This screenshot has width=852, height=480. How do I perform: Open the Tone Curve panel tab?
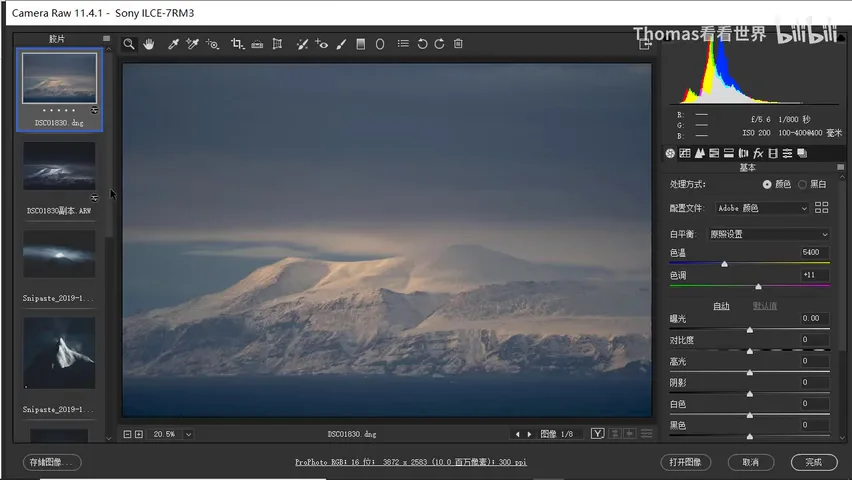click(x=685, y=153)
